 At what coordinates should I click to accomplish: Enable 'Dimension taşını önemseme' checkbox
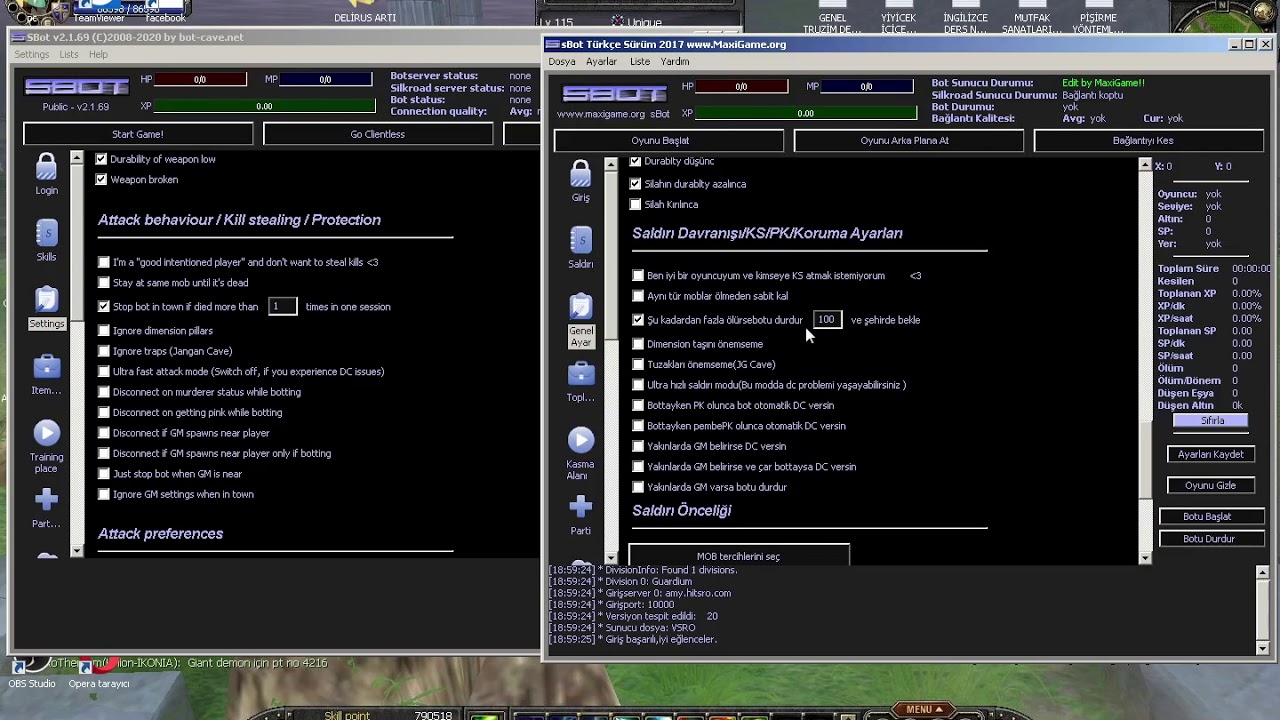click(x=638, y=344)
